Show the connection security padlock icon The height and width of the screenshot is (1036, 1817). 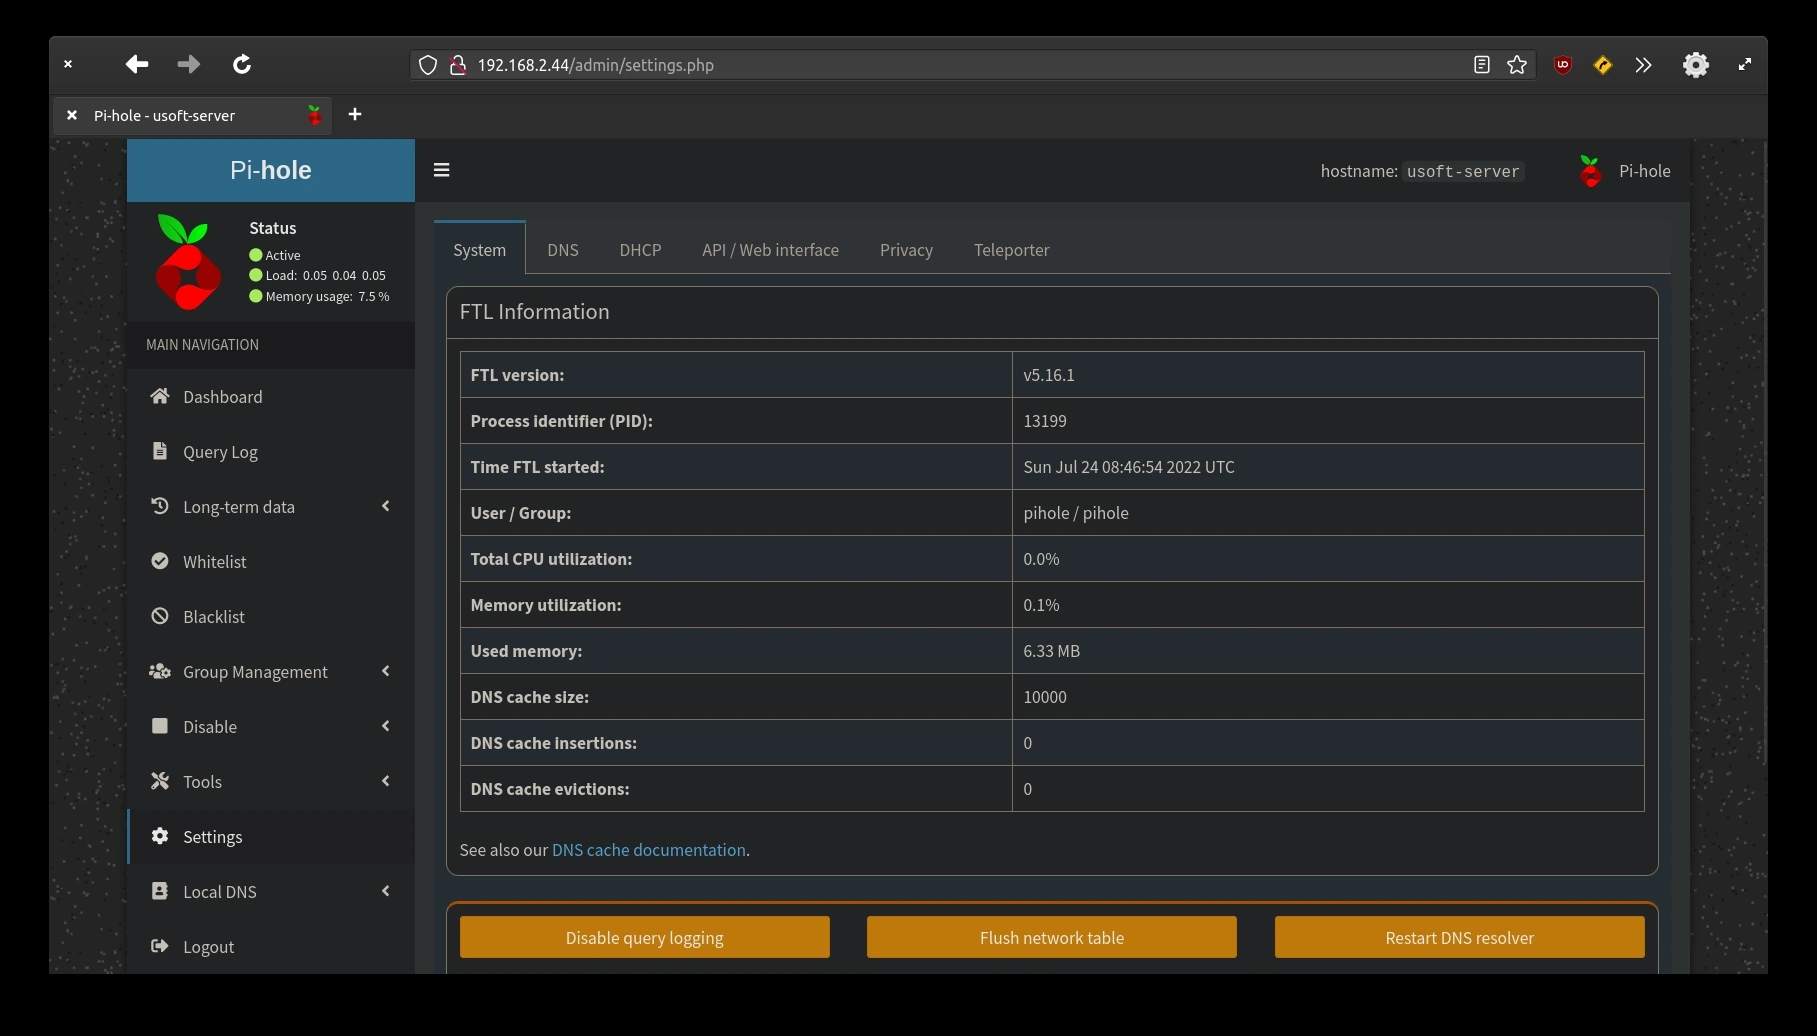457,65
